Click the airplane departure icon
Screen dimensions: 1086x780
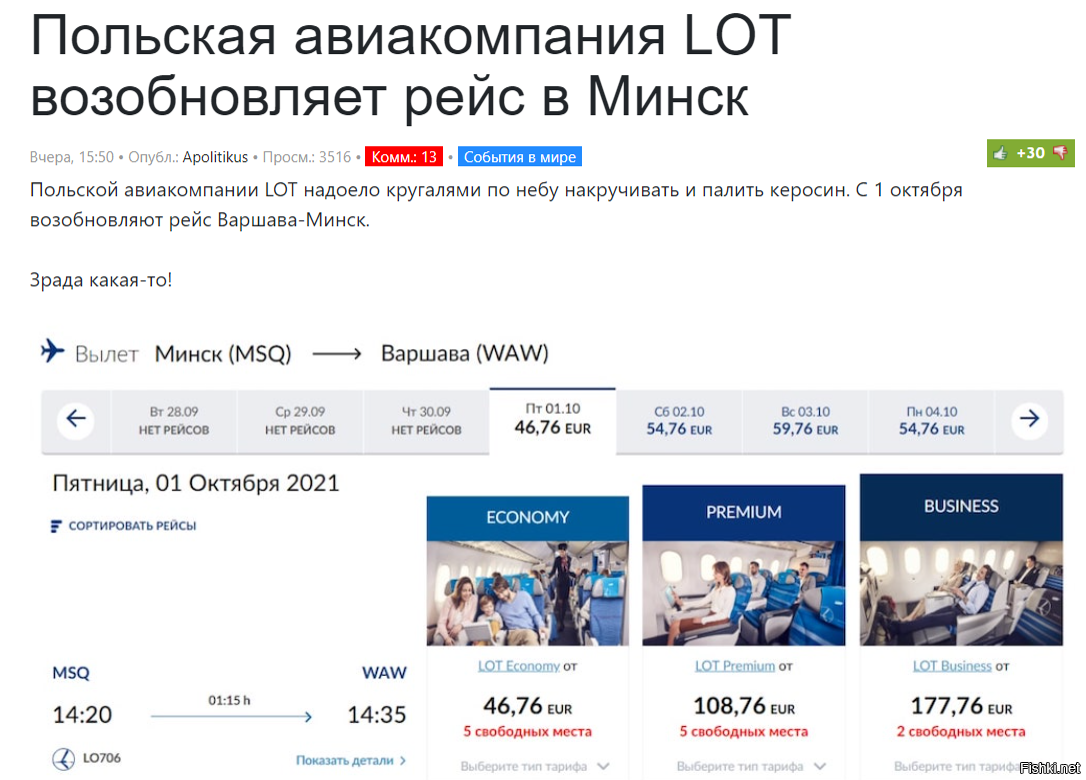point(52,351)
